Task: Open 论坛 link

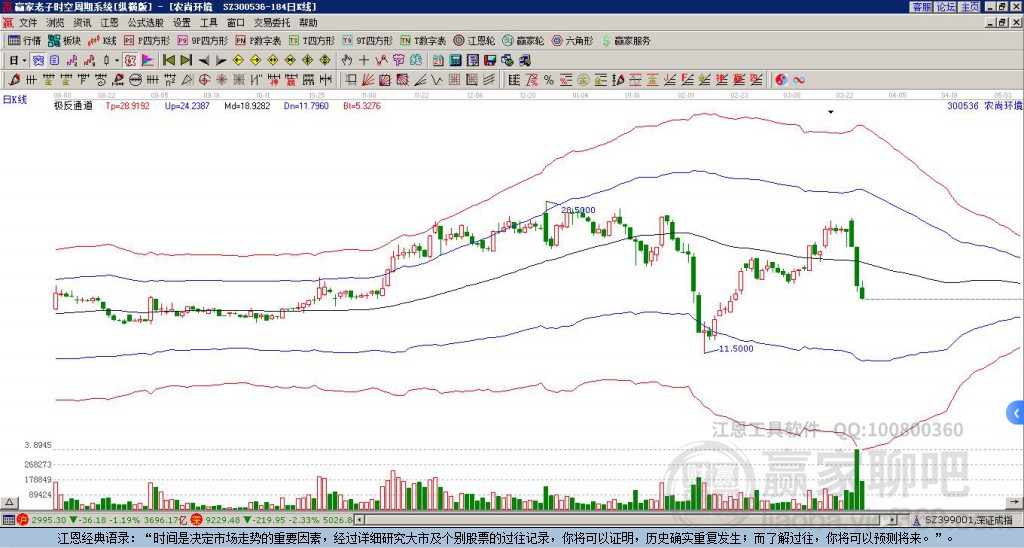Action: point(945,7)
